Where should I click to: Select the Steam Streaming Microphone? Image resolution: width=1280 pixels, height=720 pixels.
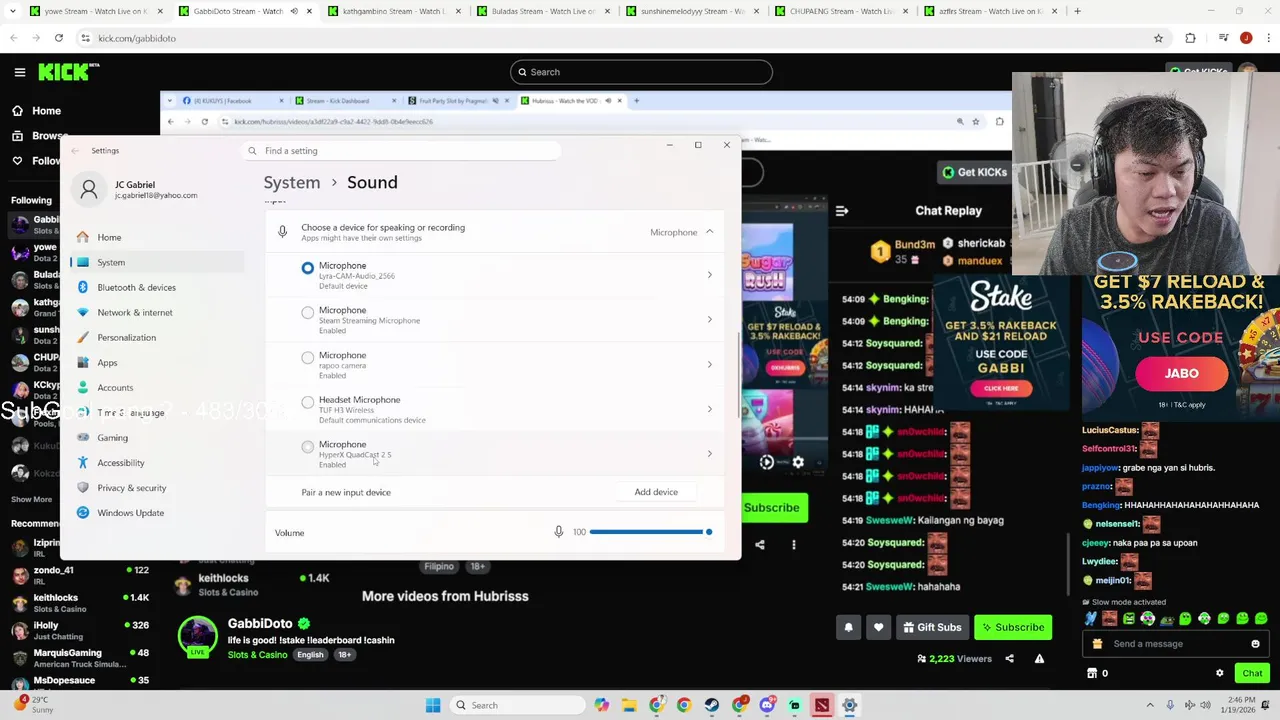point(308,313)
